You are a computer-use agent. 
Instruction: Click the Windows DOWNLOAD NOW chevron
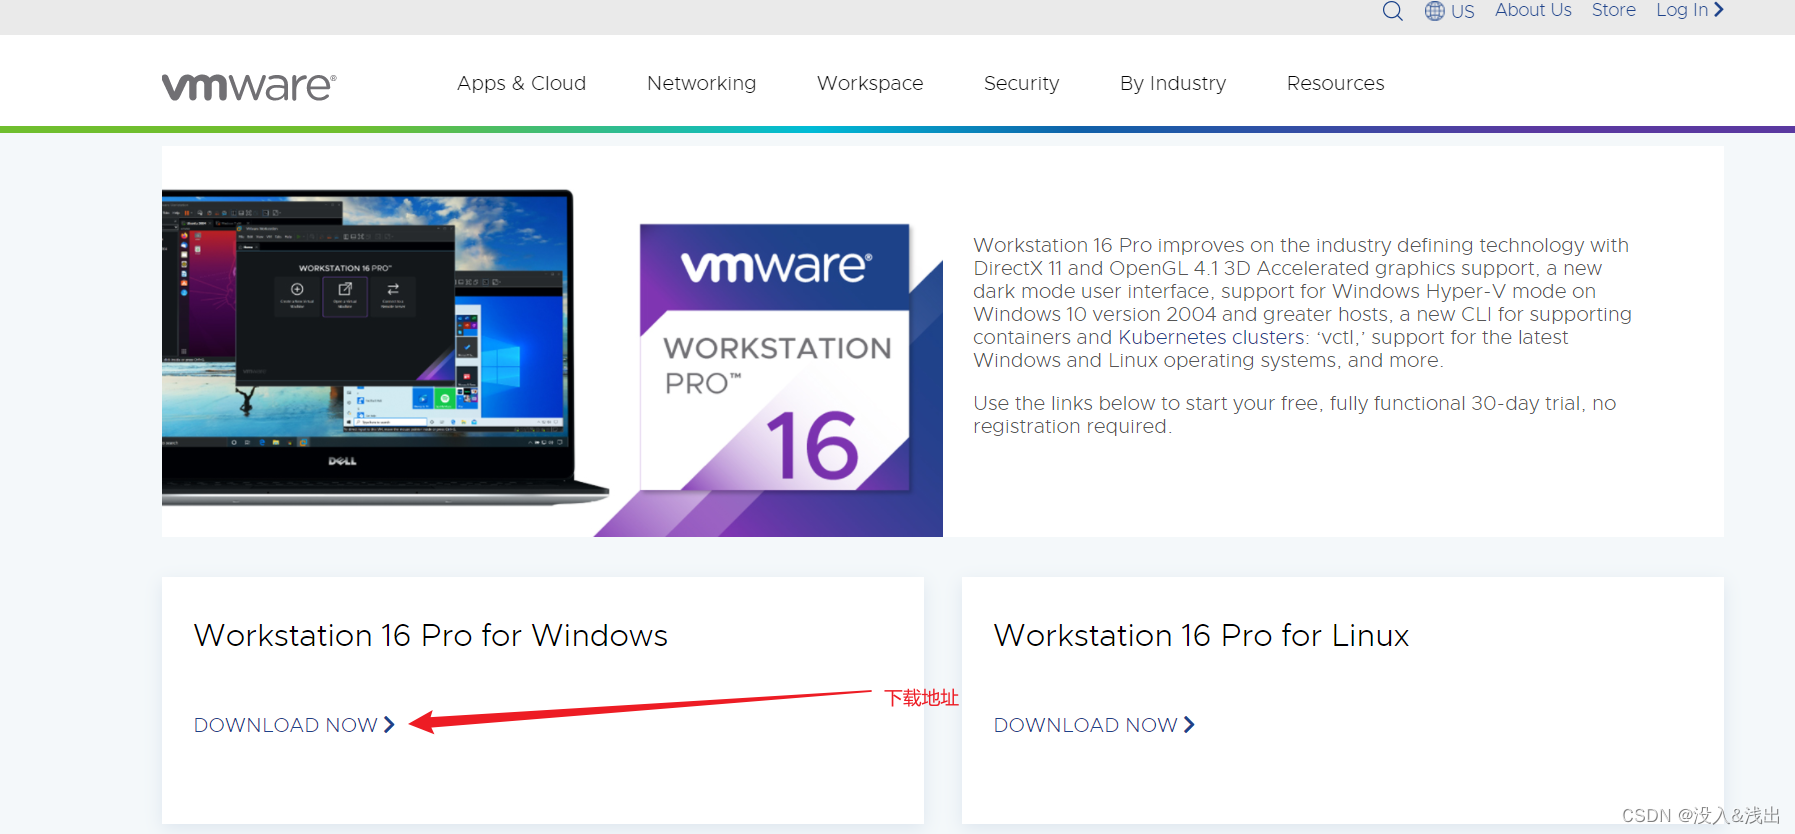(x=389, y=725)
